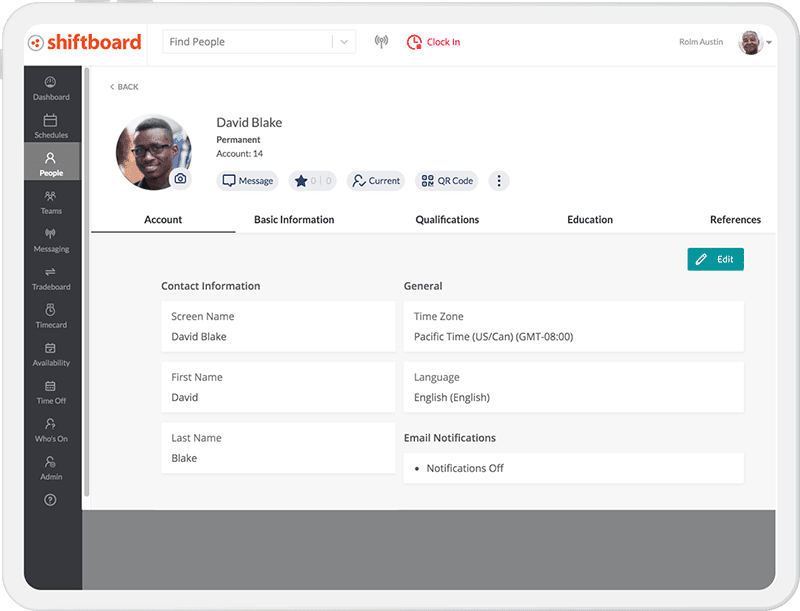Show David Blake's QR Code
This screenshot has height=611, width=800.
point(446,181)
